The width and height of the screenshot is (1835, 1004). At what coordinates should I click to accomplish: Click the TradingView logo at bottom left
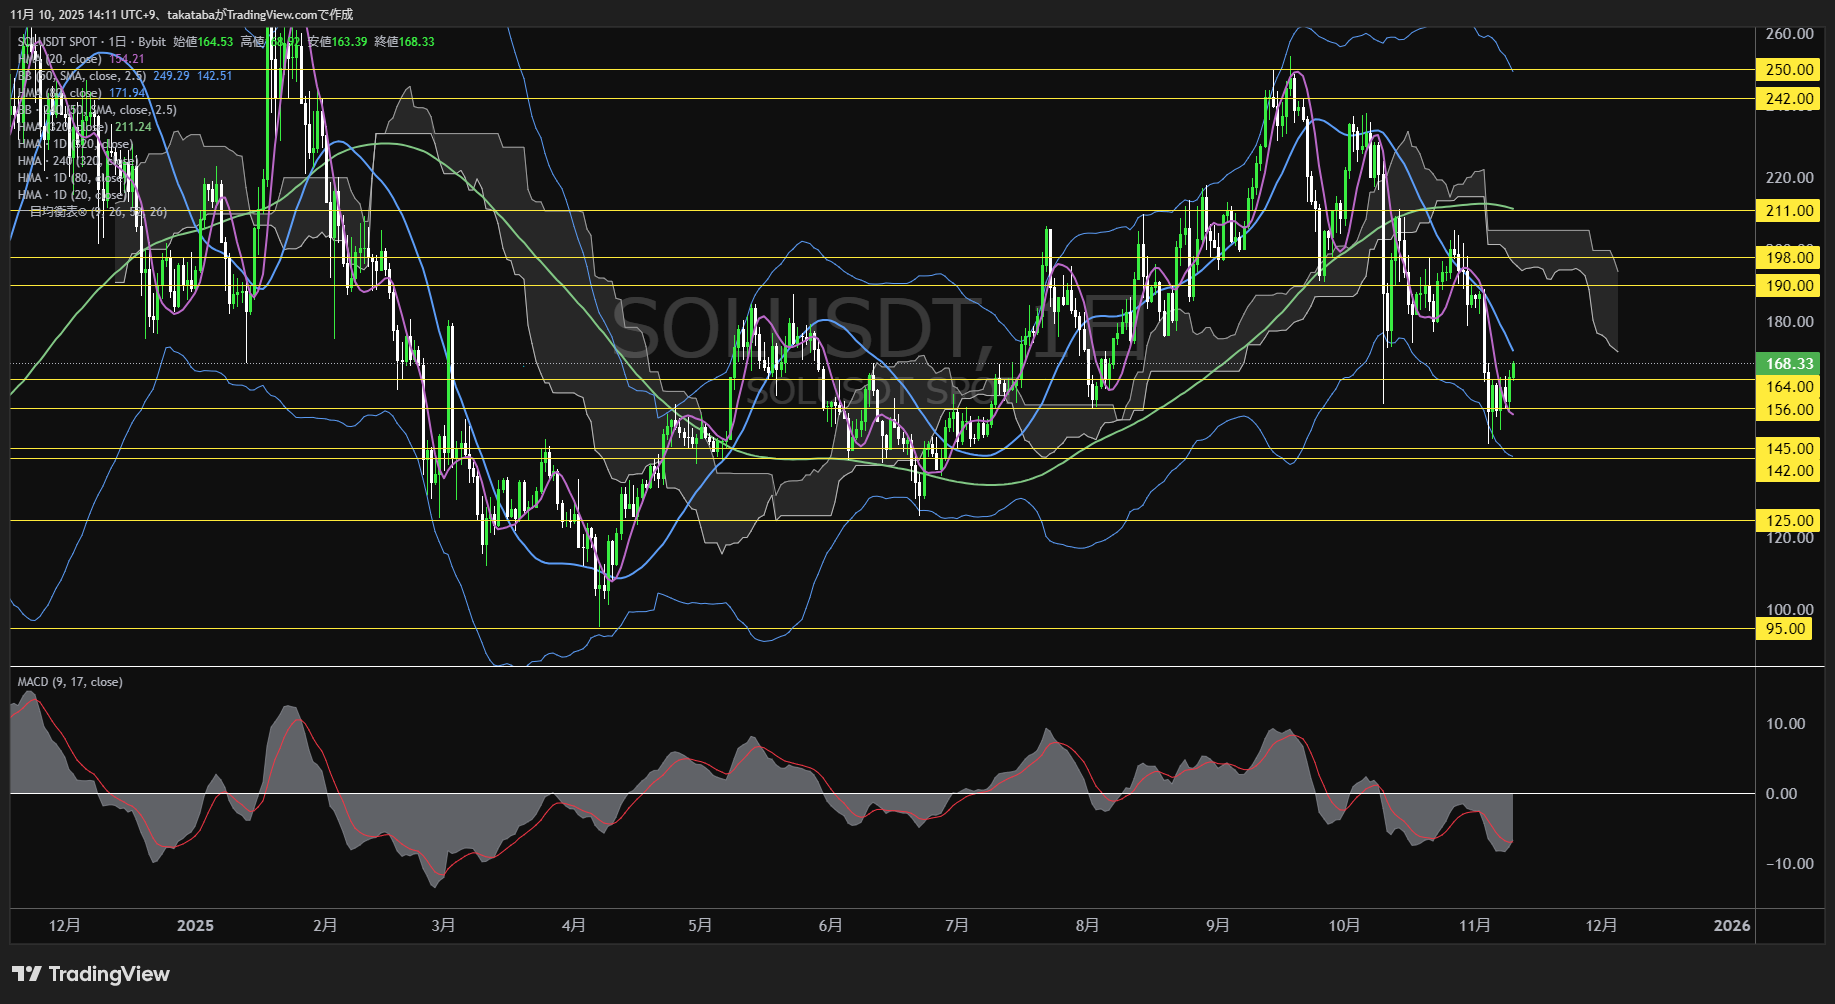[90, 973]
